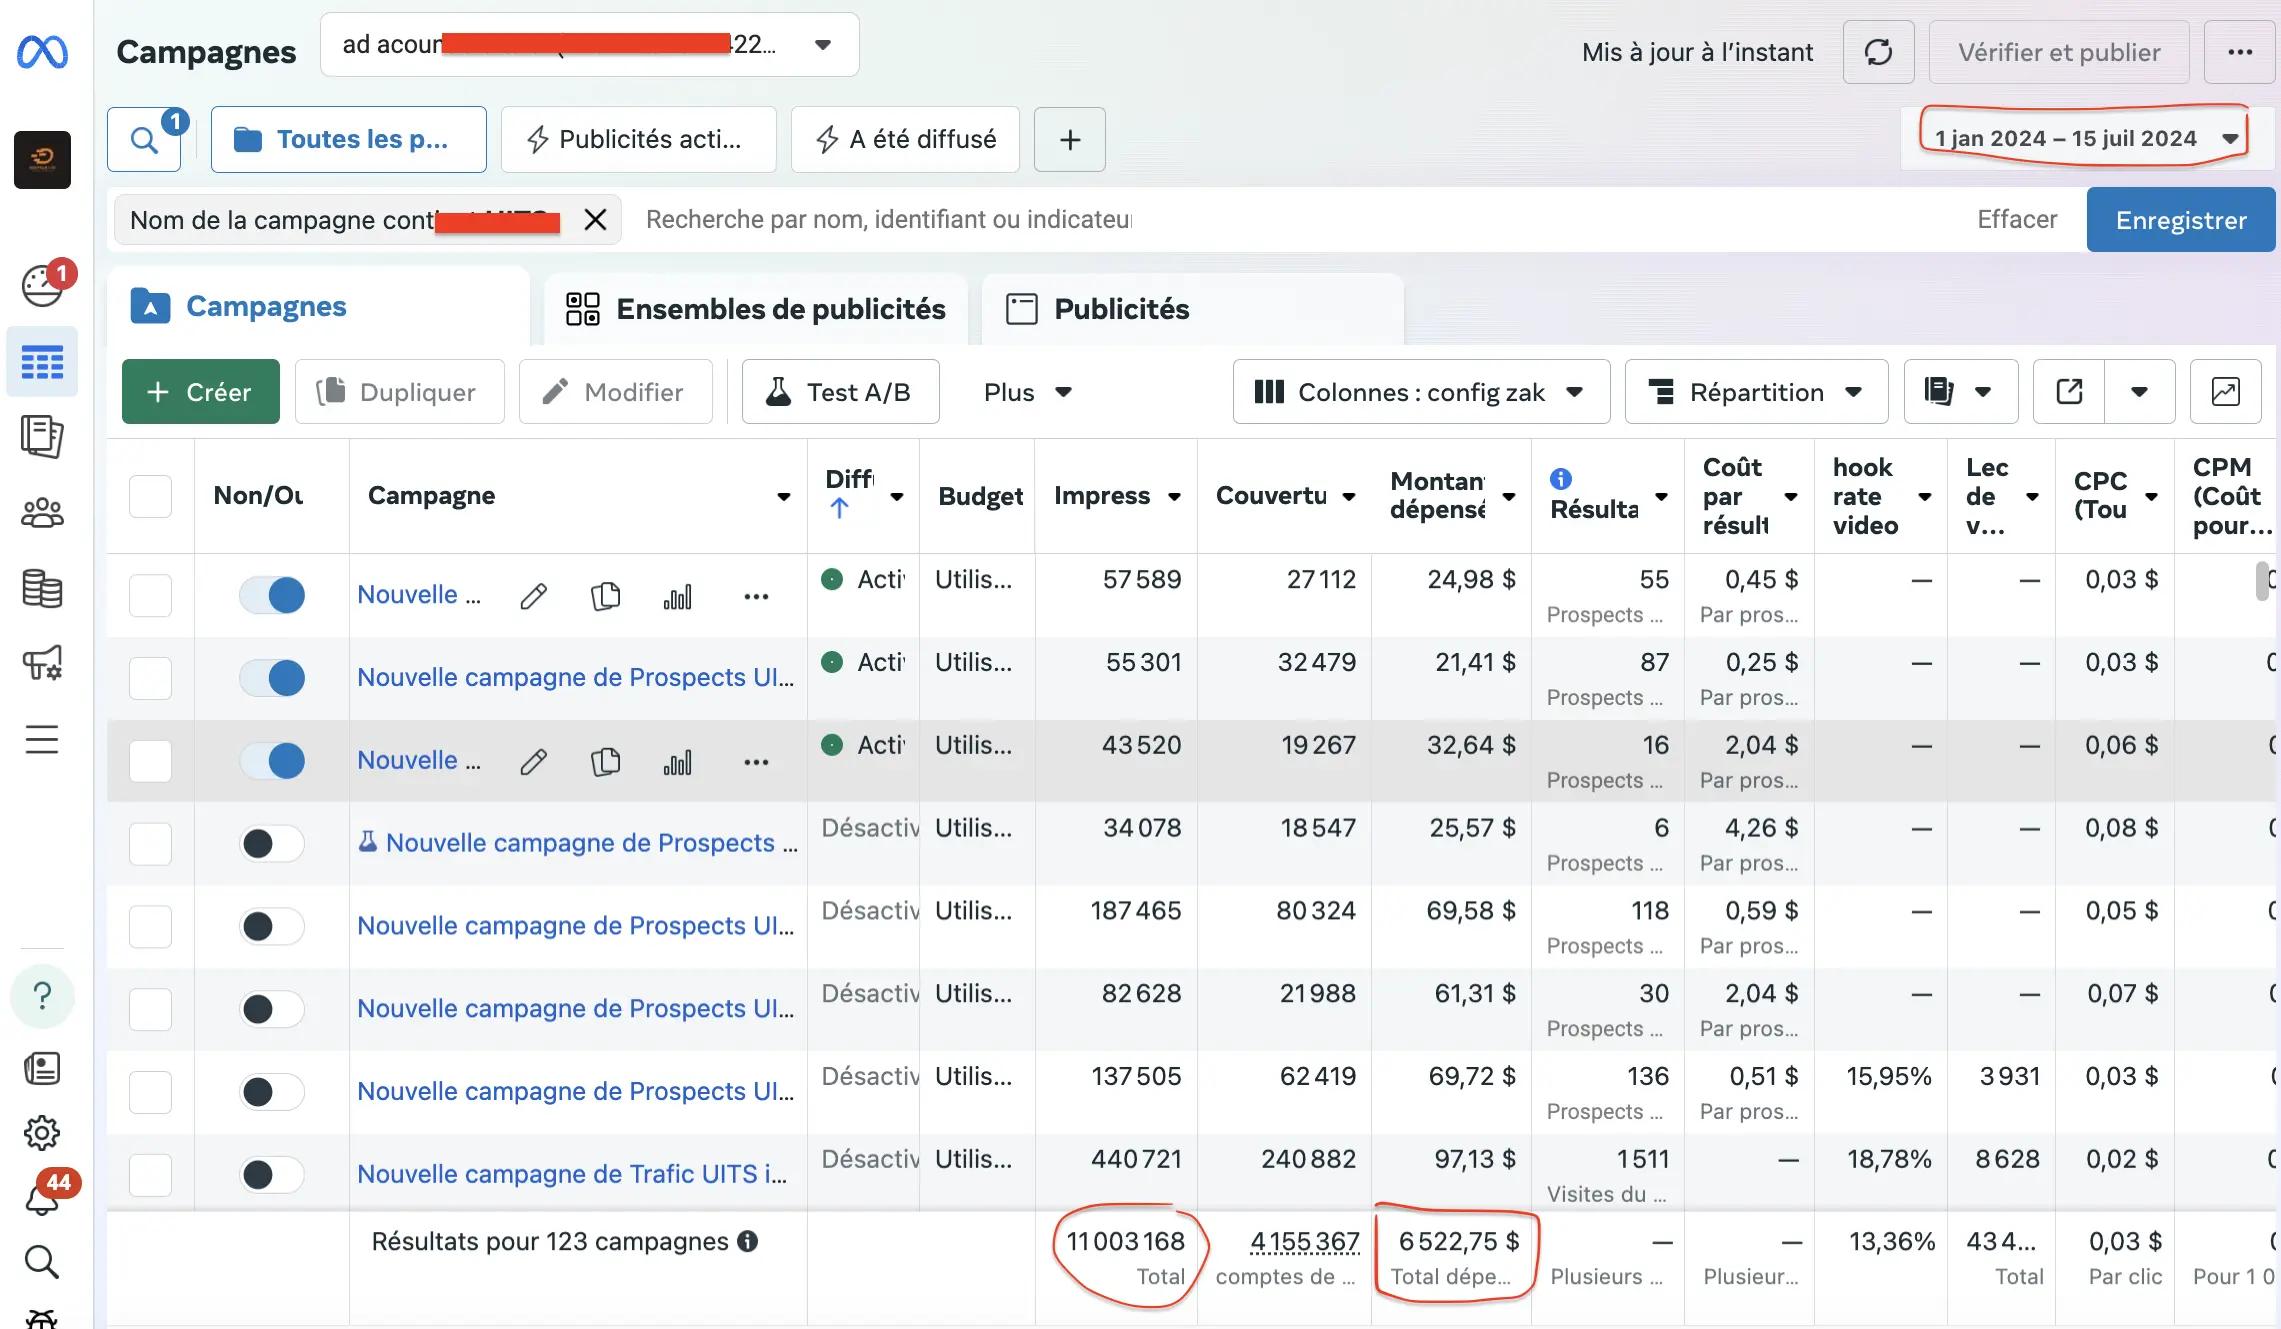Click the pencil edit icon in first row

tap(533, 597)
